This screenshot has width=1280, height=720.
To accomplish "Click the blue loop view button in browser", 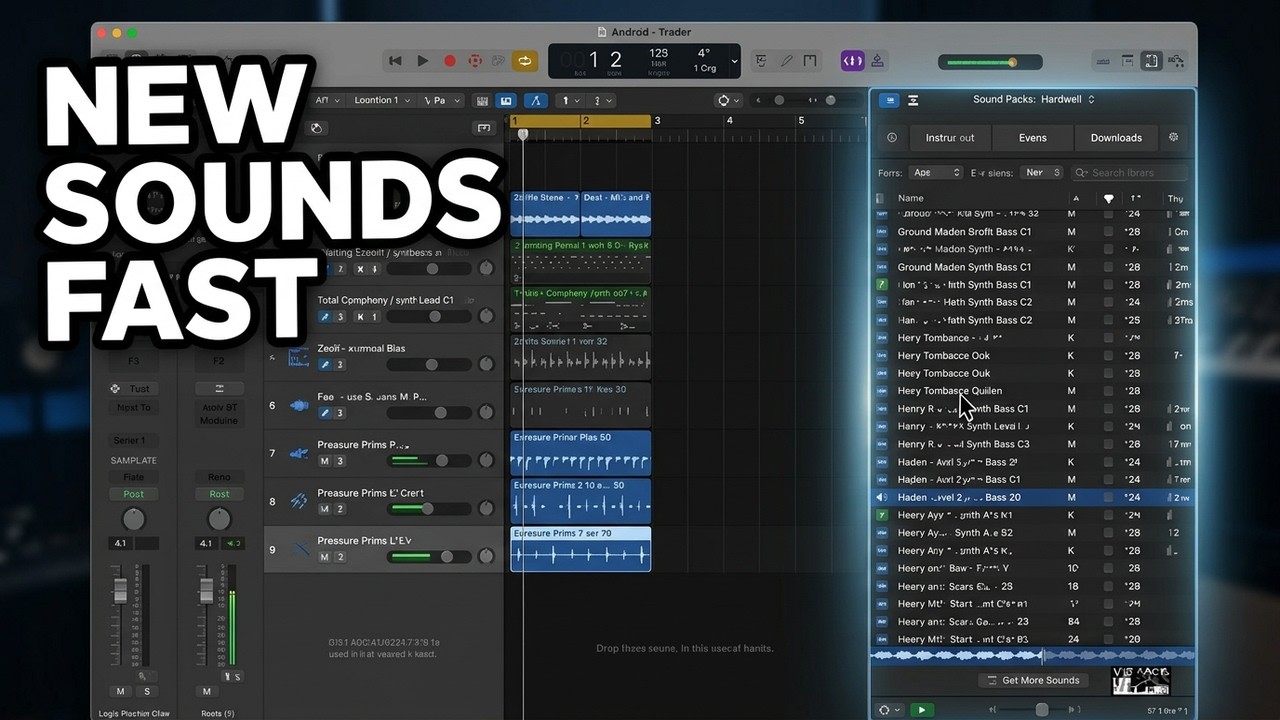I will (x=888, y=100).
